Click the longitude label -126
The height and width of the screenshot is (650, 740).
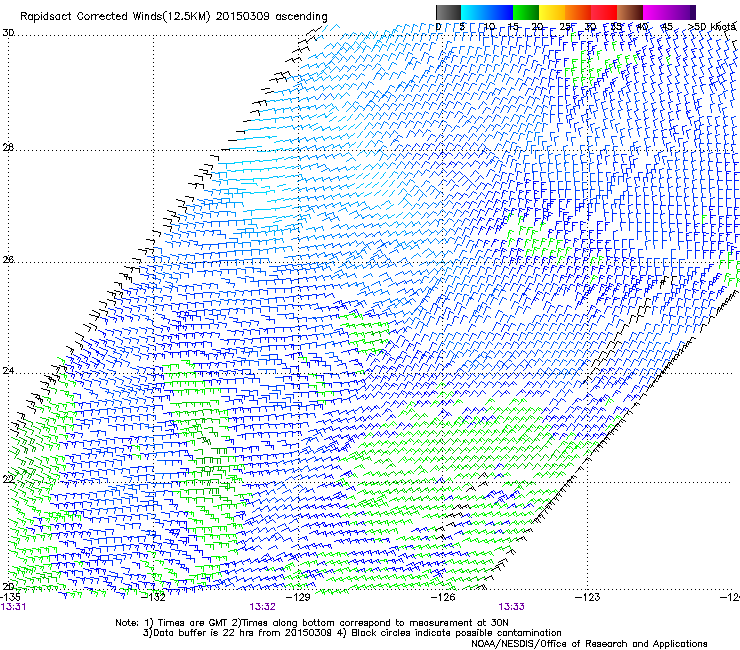pyautogui.click(x=443, y=597)
